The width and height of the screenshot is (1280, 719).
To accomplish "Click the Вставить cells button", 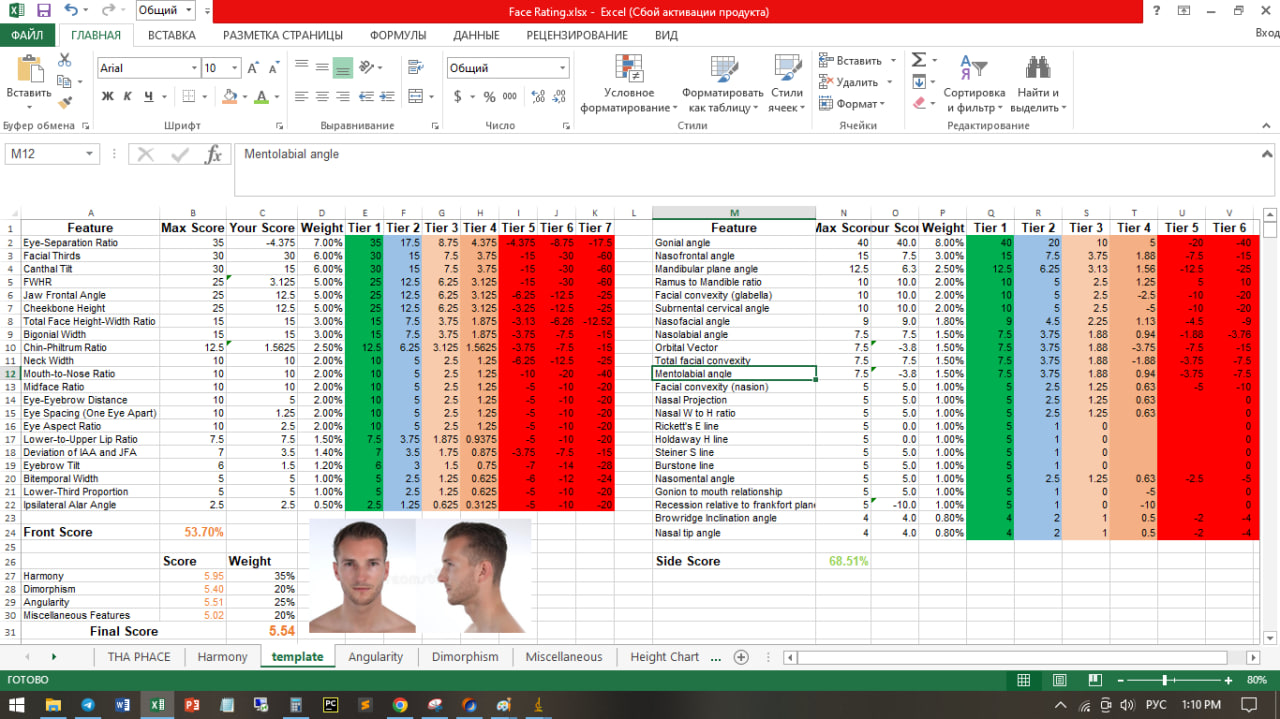I will [x=850, y=60].
